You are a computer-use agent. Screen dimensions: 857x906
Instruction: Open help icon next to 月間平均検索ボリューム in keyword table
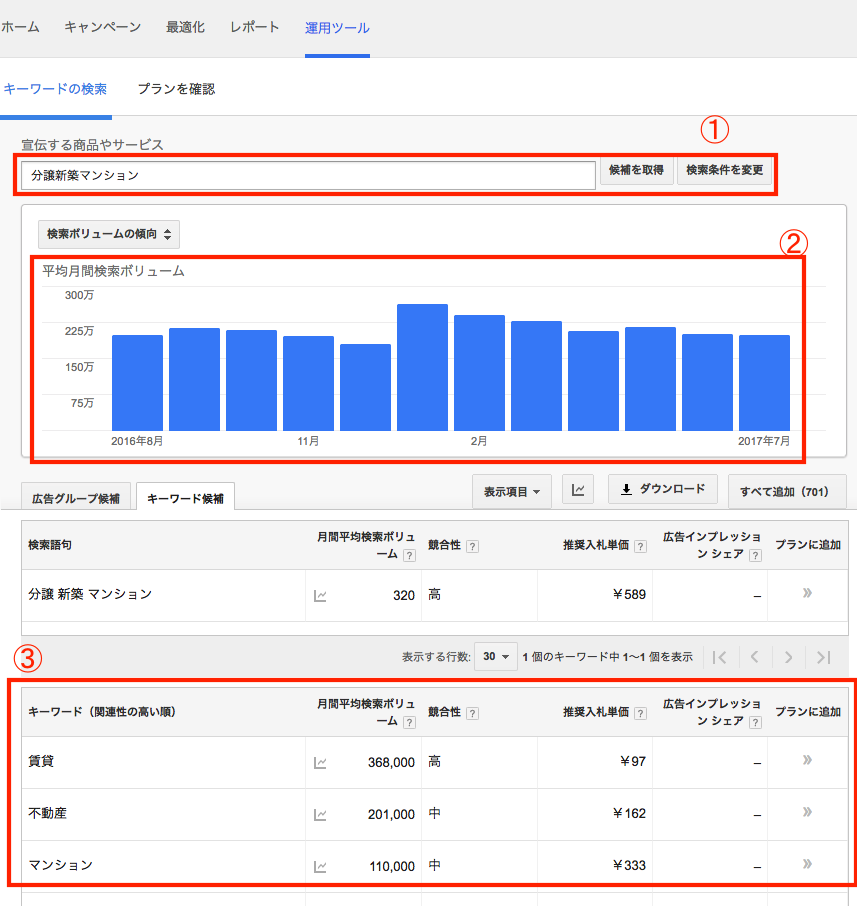(409, 722)
